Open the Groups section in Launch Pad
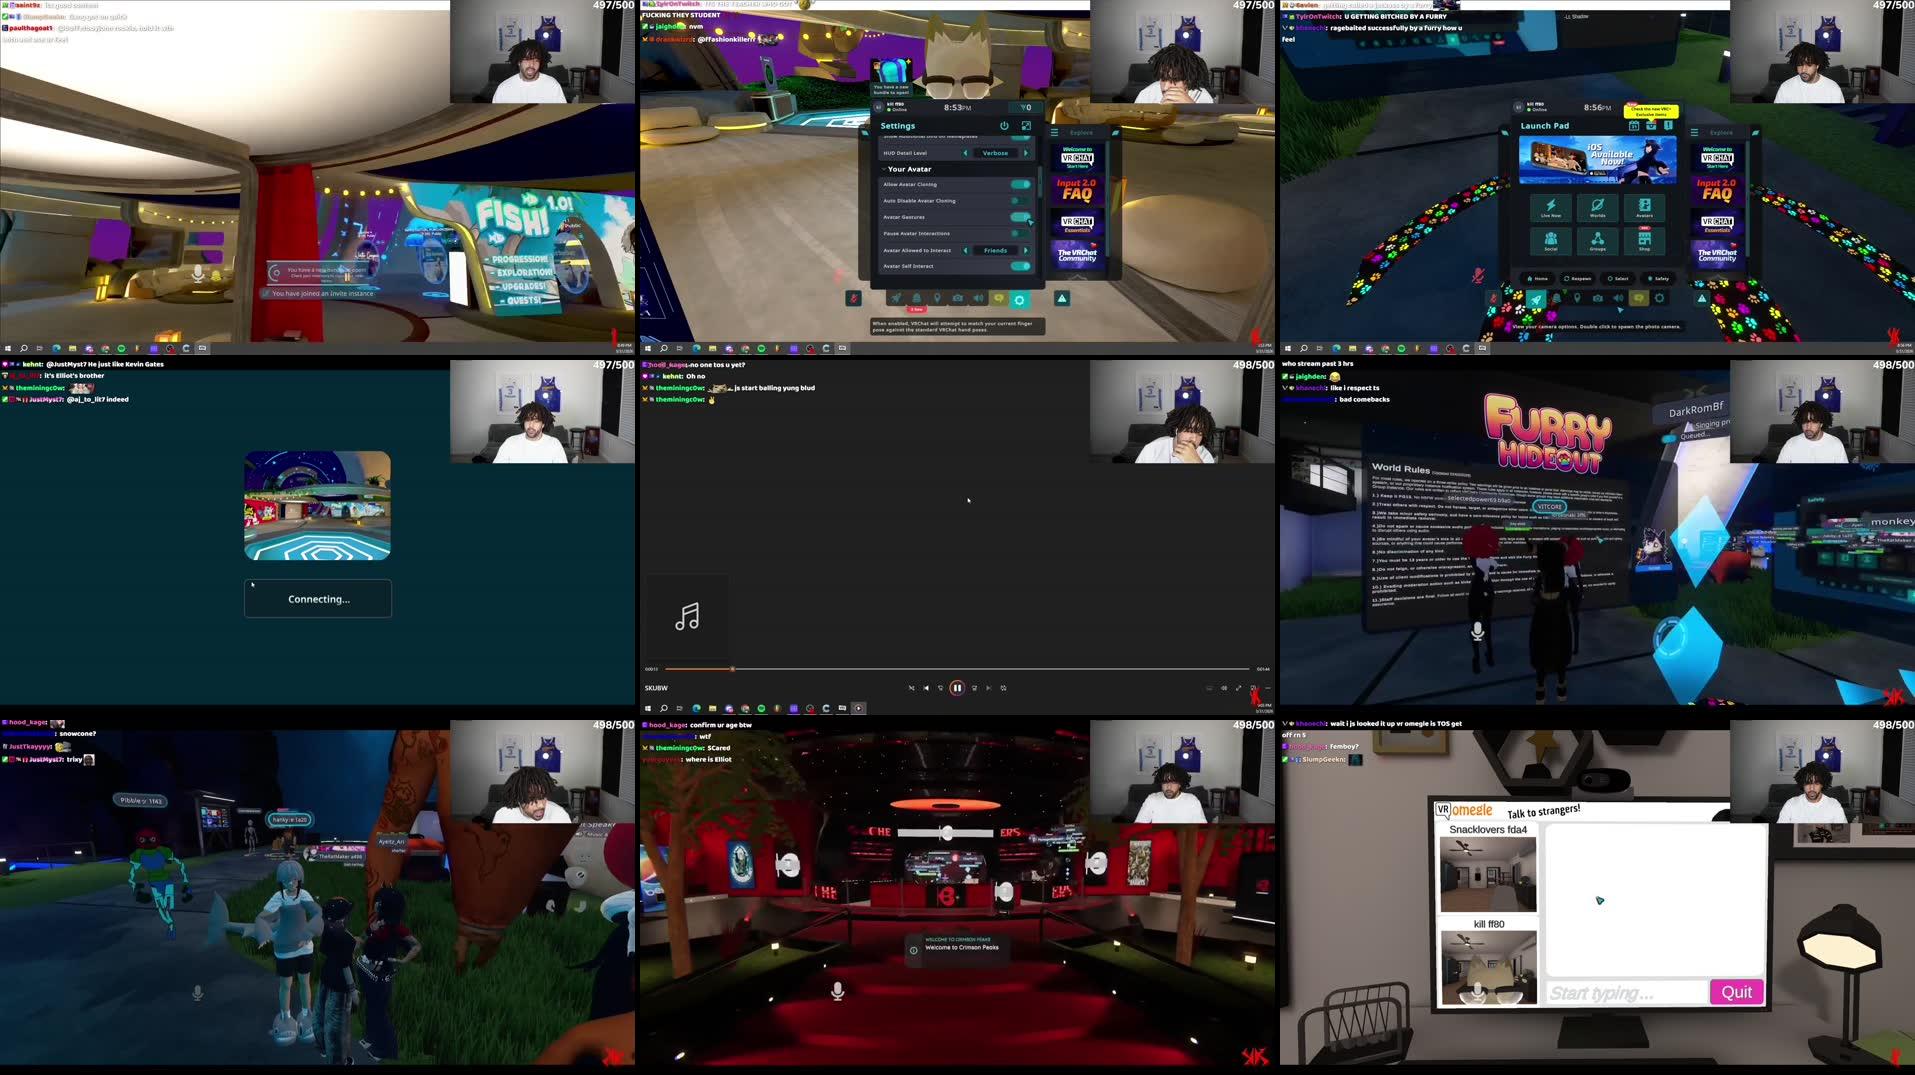The height and width of the screenshot is (1075, 1915). click(x=1597, y=241)
